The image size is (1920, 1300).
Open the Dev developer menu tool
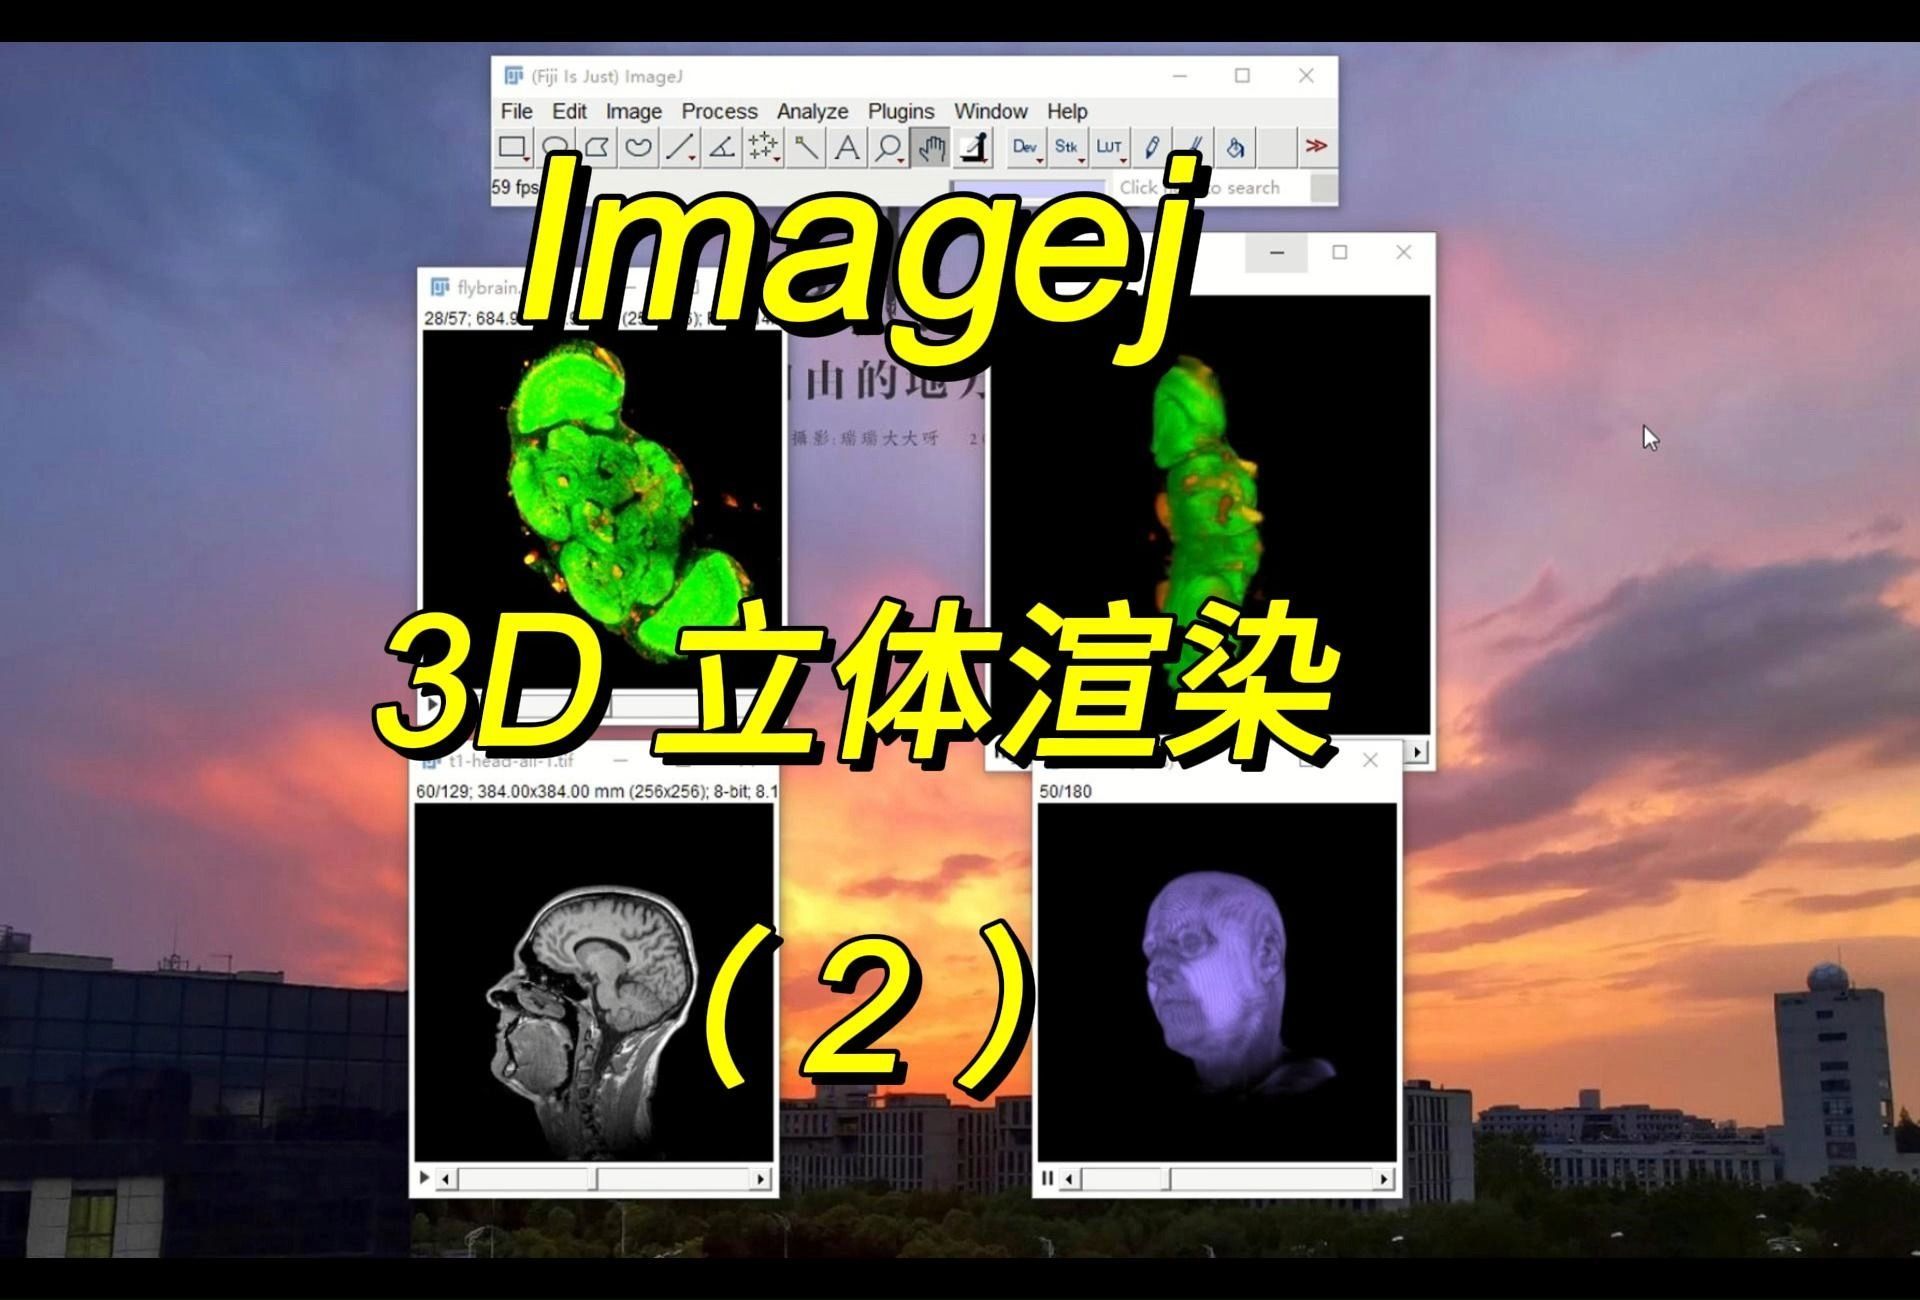[1026, 148]
